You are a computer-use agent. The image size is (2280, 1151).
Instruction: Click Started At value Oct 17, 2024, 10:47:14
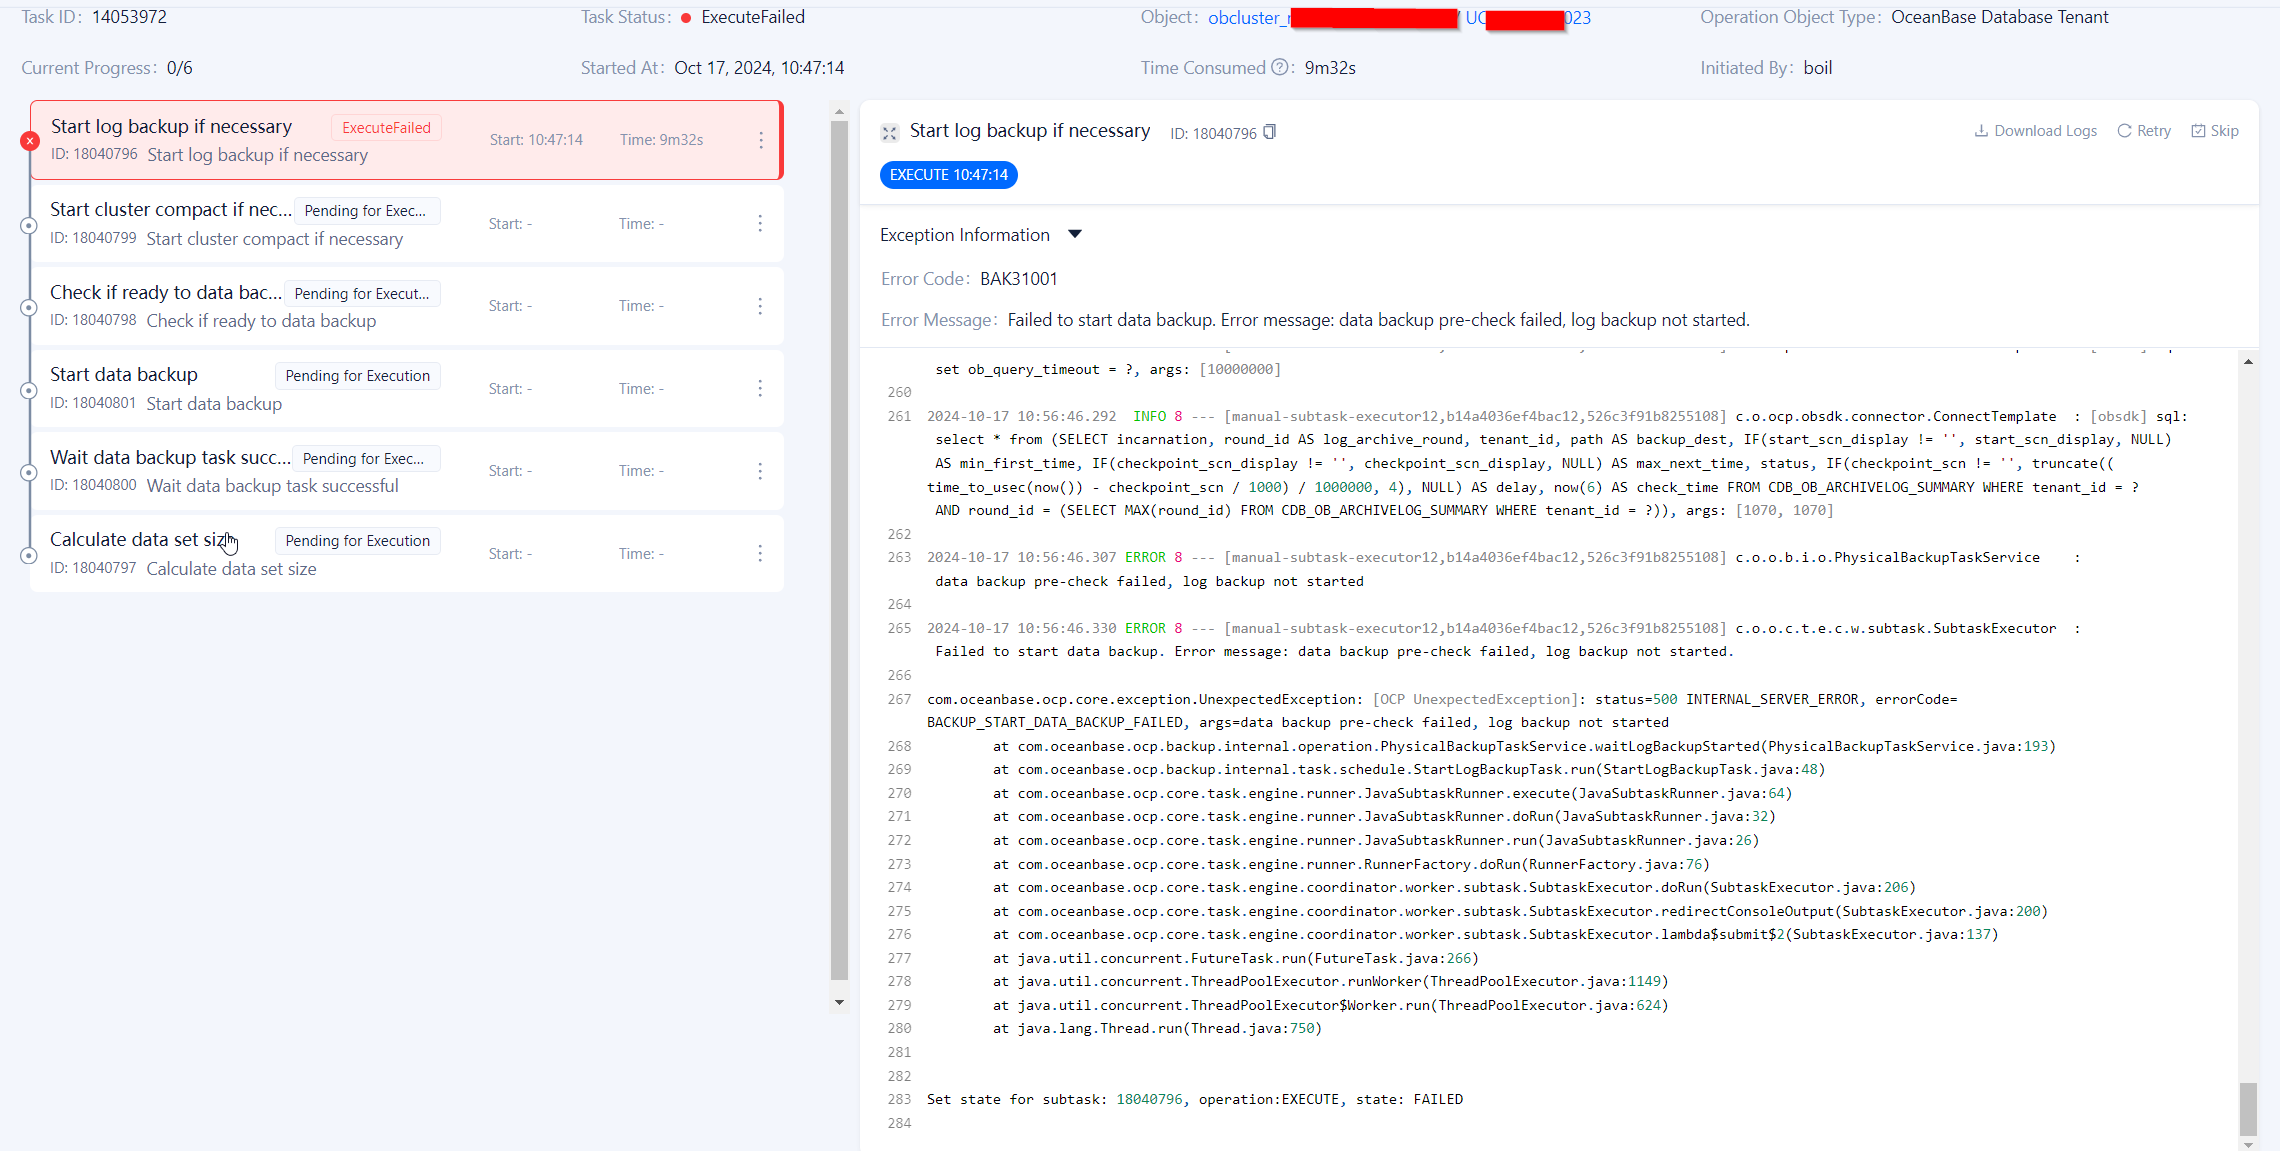point(759,68)
